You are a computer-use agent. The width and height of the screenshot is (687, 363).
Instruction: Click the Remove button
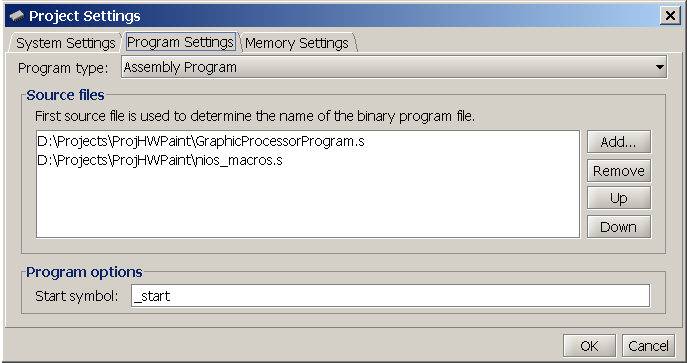(619, 171)
